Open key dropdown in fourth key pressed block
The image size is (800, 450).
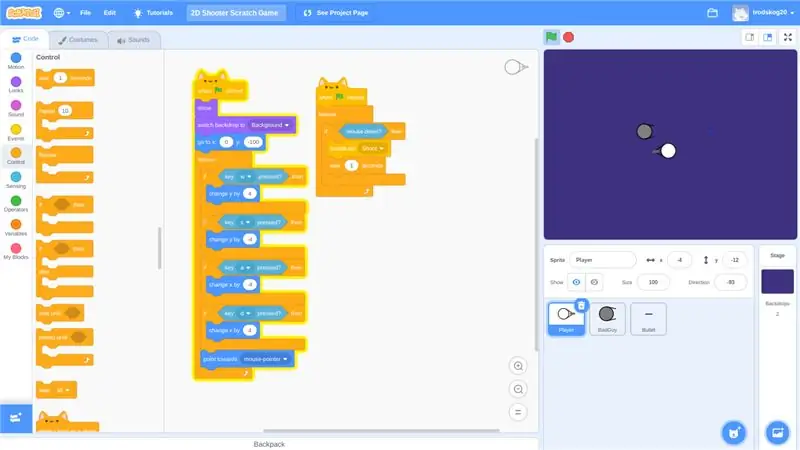coord(245,313)
